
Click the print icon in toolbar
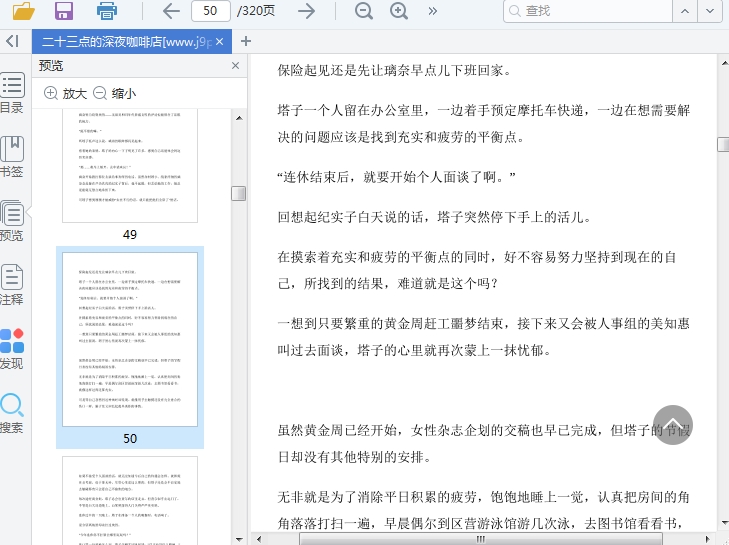click(x=107, y=11)
